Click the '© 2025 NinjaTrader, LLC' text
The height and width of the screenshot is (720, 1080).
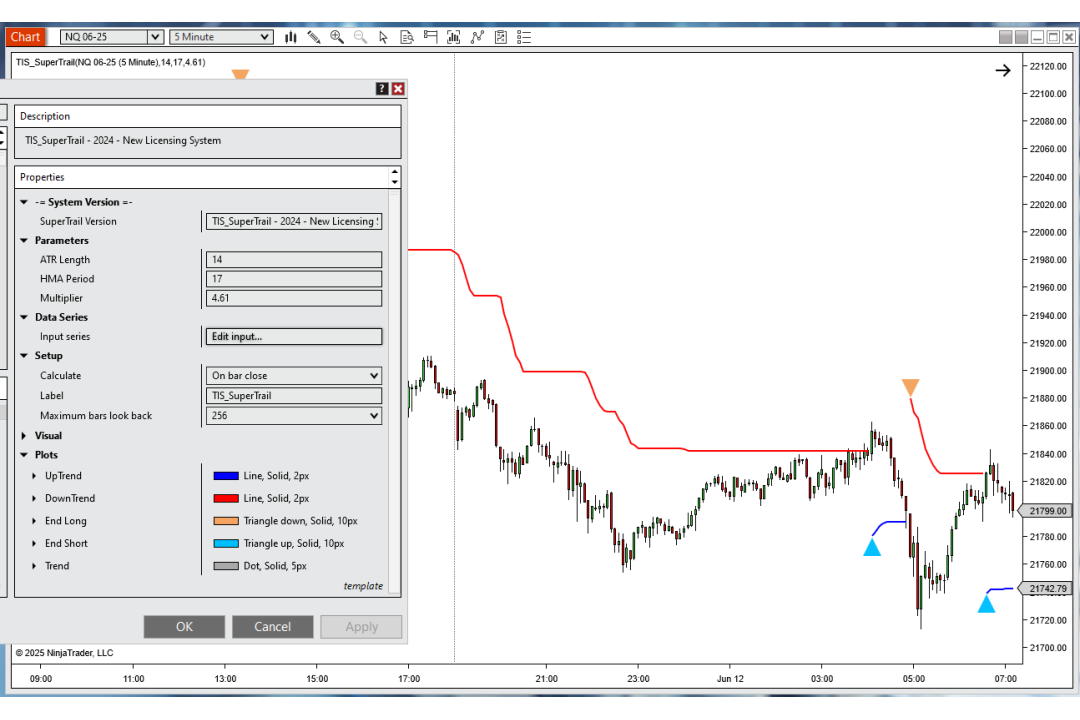tap(65, 652)
